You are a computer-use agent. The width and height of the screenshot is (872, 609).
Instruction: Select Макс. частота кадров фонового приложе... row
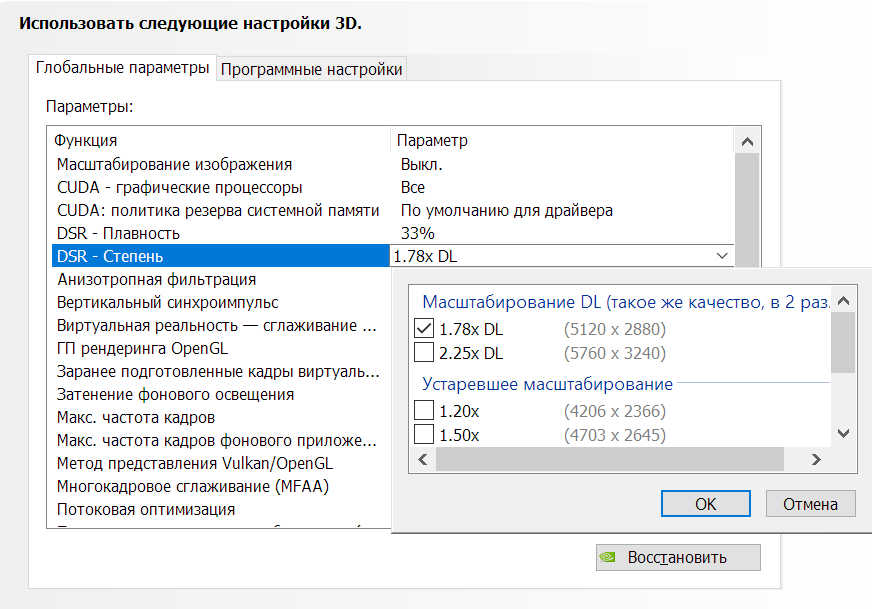tap(221, 440)
